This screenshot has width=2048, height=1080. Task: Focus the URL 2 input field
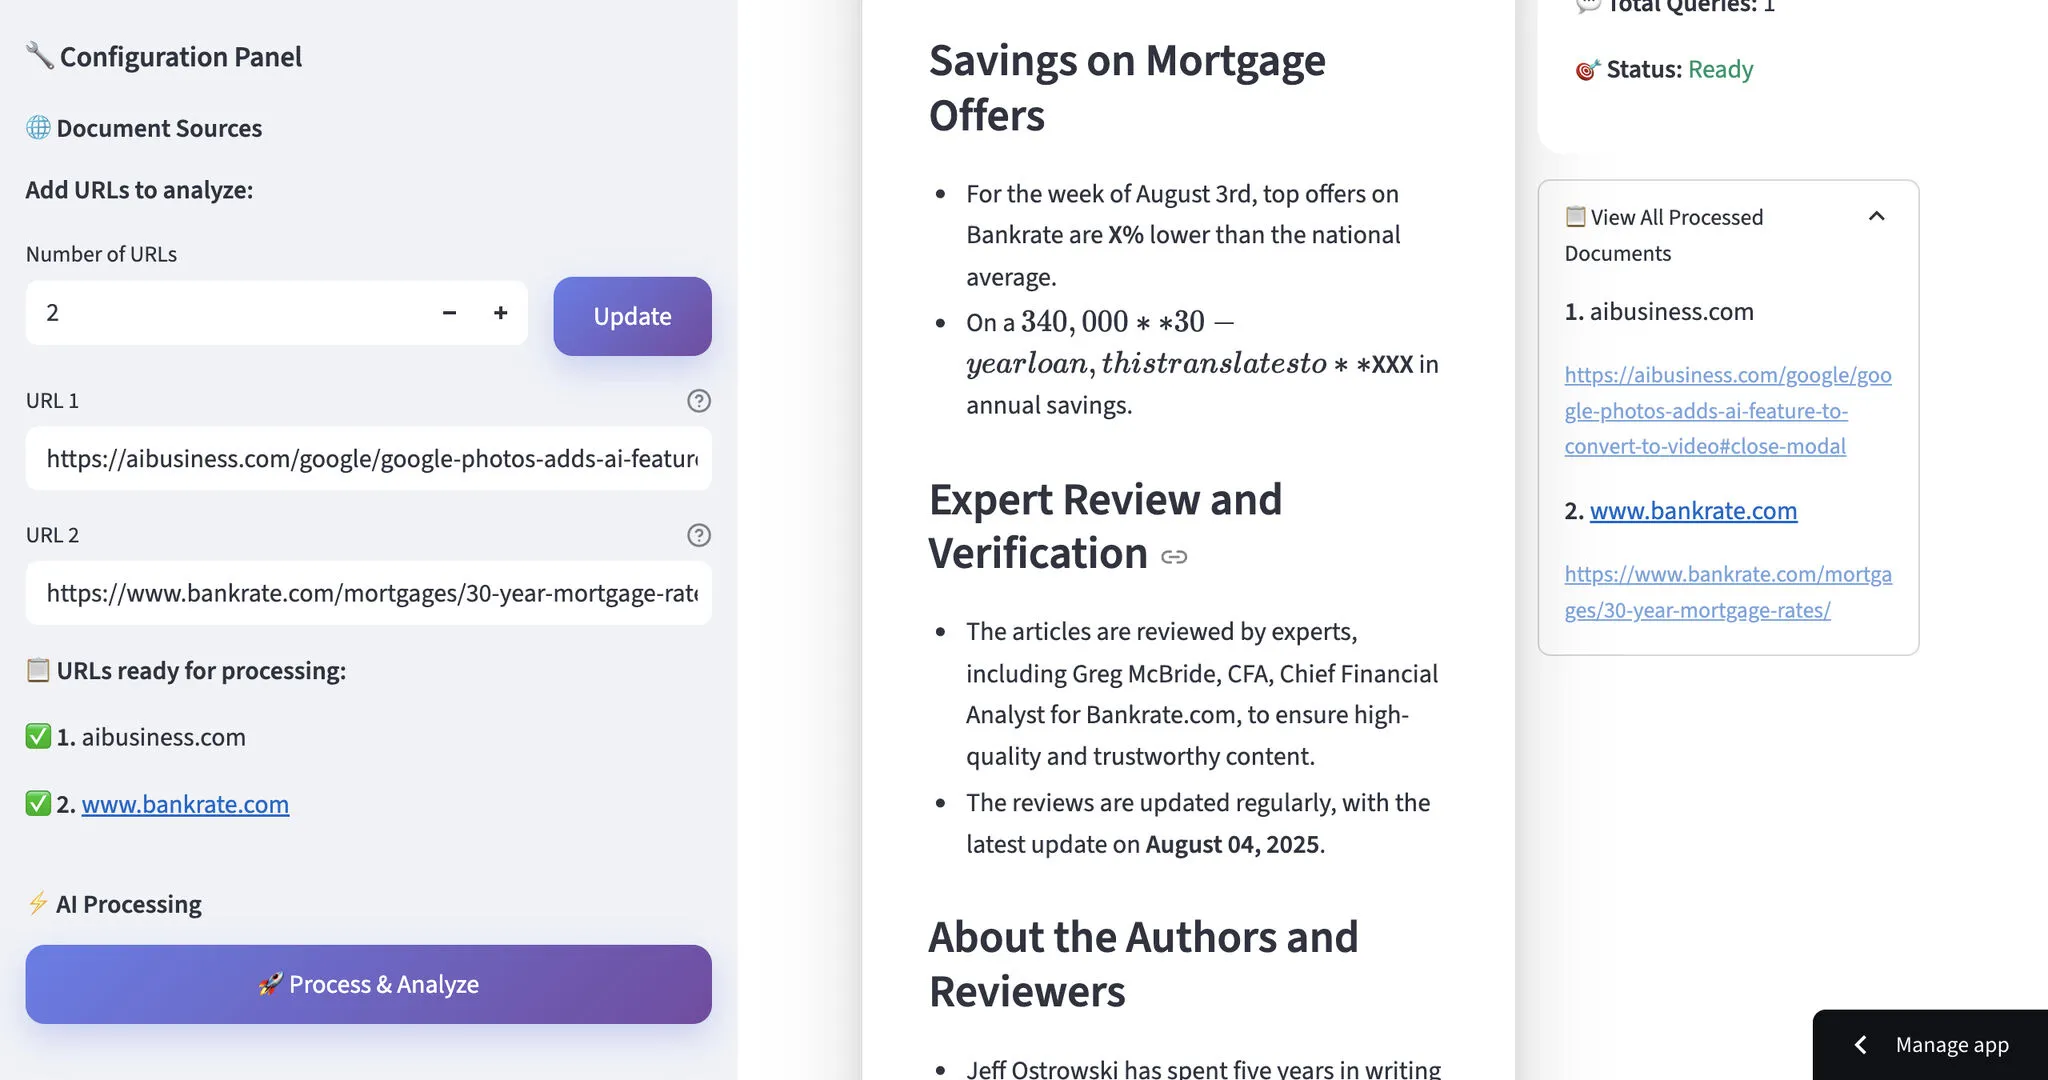(x=368, y=593)
